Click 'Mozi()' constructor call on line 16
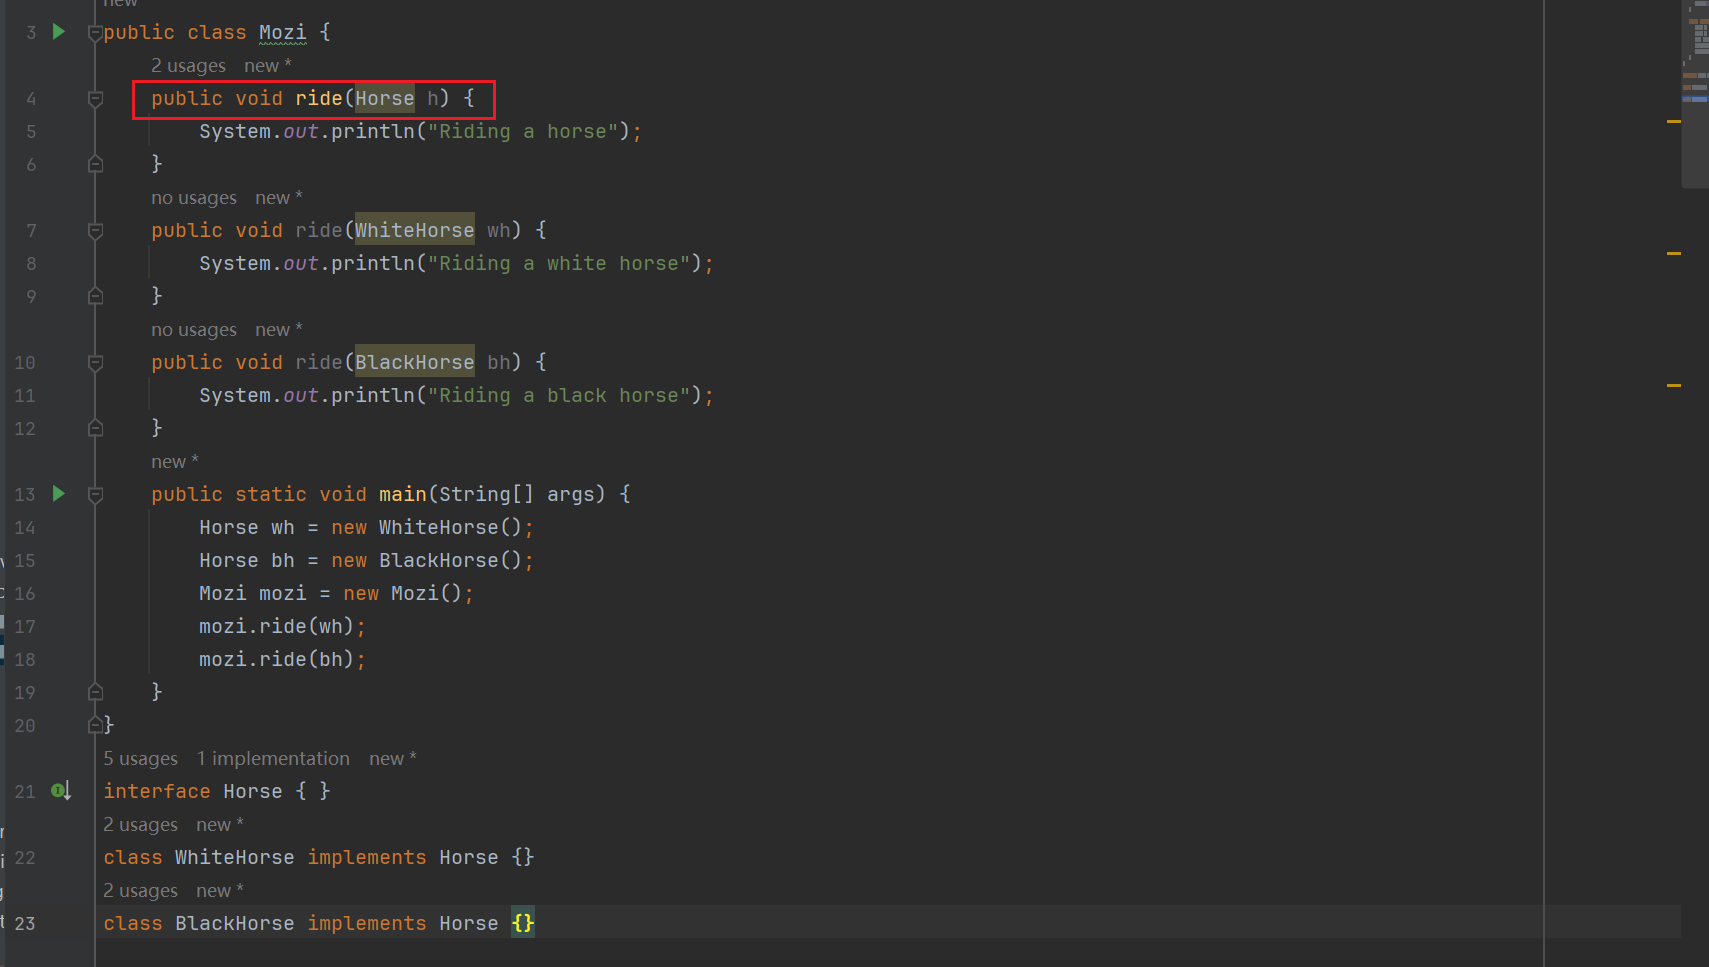This screenshot has height=967, width=1709. (427, 594)
